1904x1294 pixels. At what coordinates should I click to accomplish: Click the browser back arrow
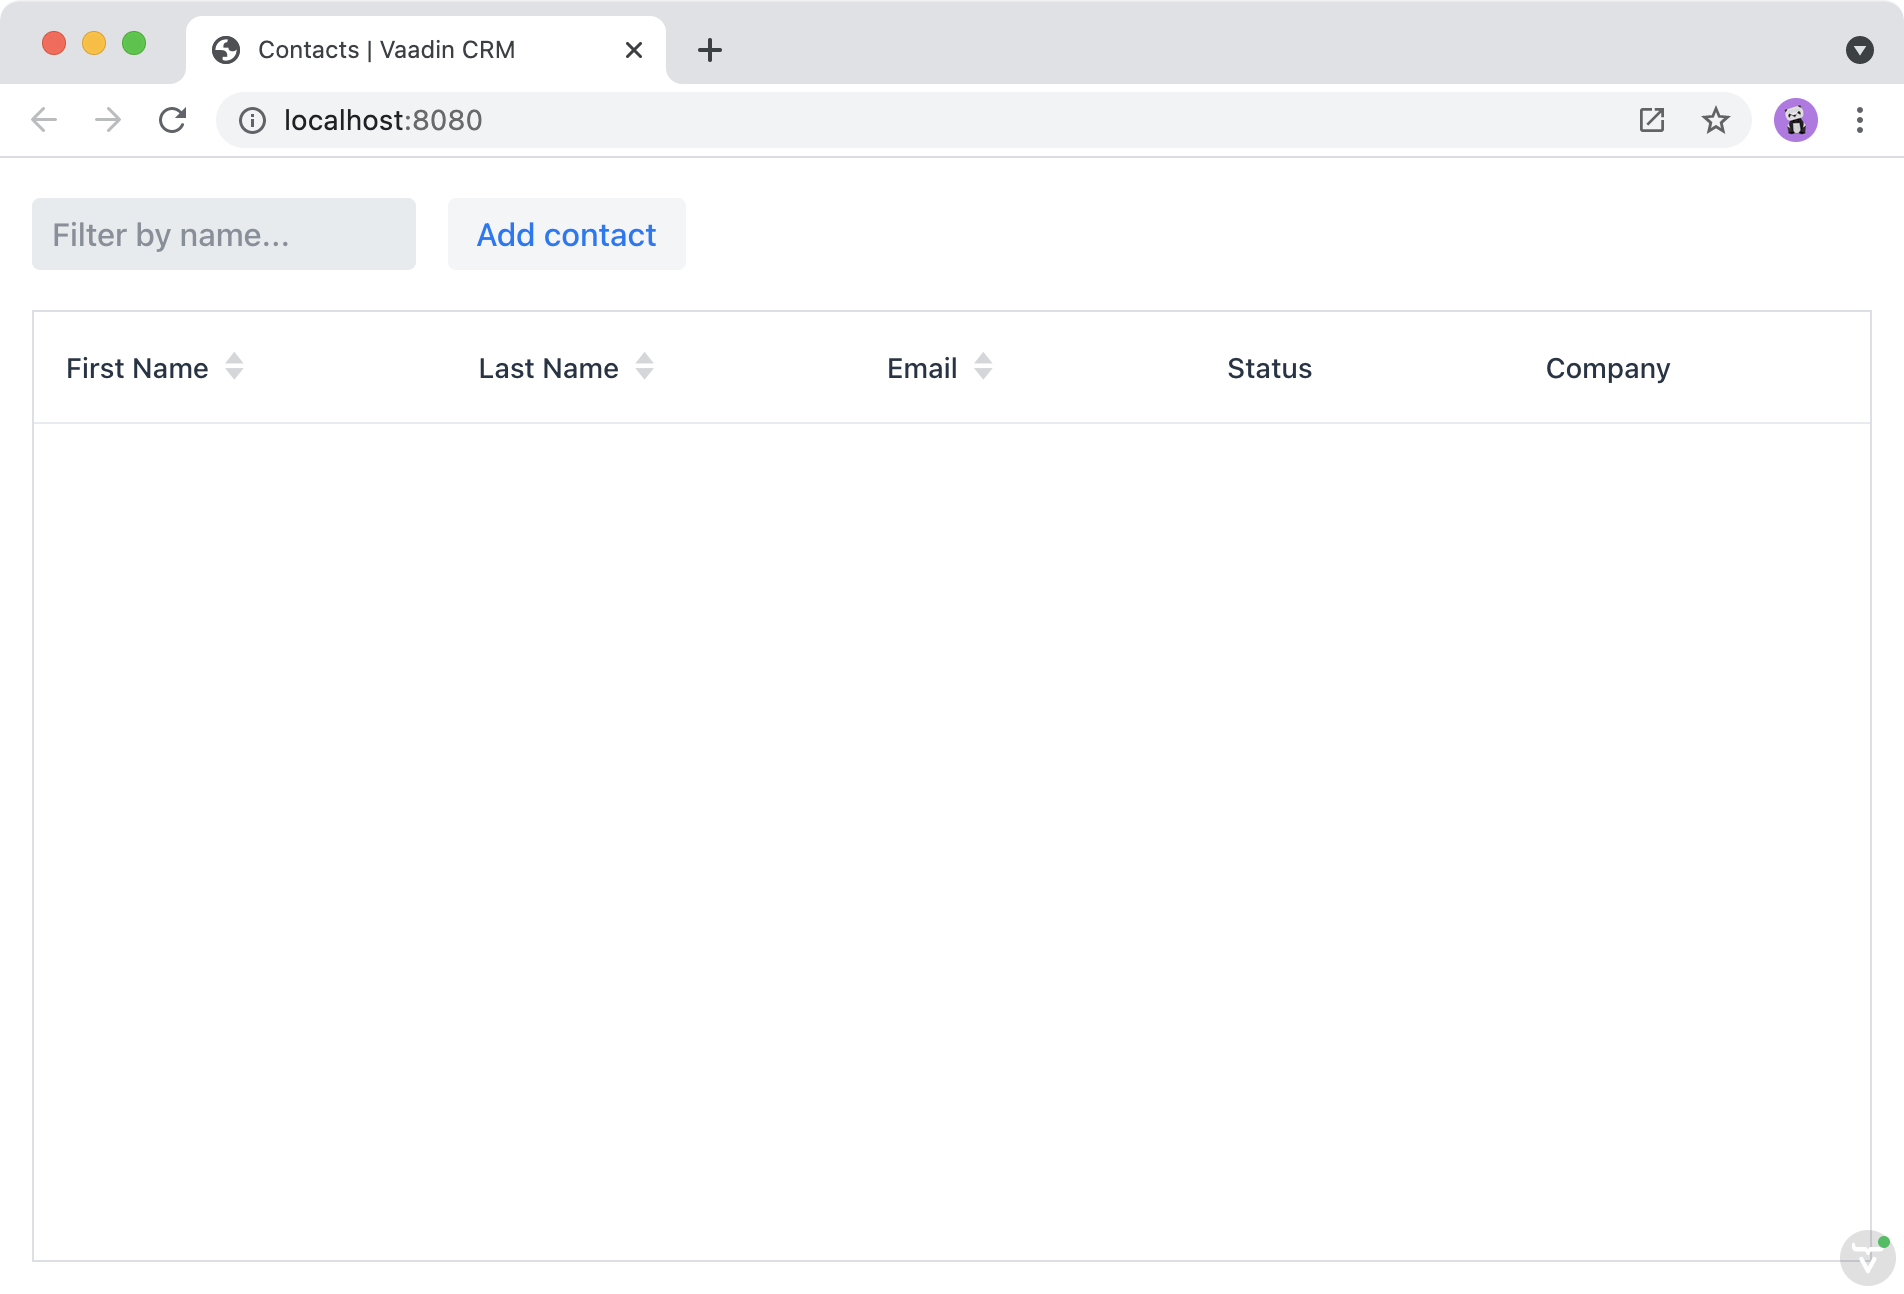click(x=44, y=120)
